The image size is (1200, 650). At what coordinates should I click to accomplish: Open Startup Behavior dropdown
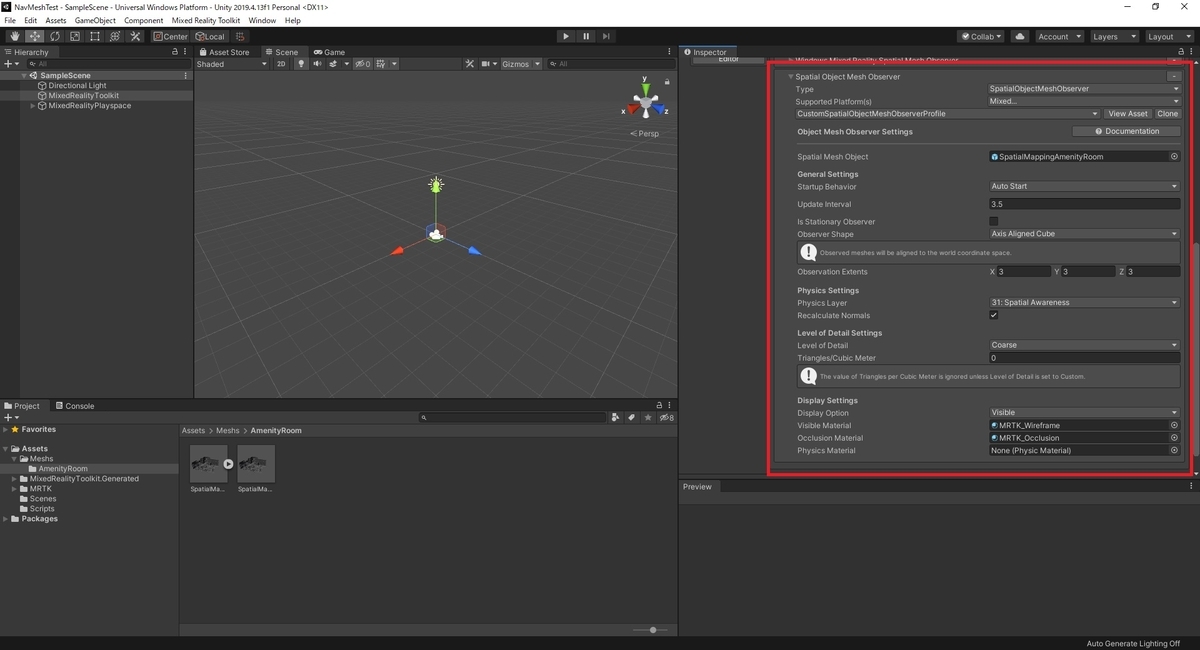[1084, 186]
